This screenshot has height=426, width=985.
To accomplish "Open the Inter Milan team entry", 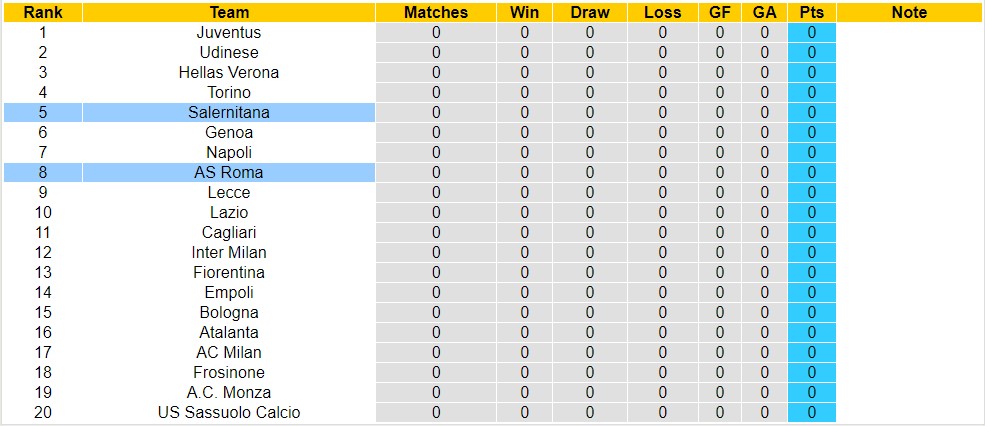I will click(x=229, y=252).
